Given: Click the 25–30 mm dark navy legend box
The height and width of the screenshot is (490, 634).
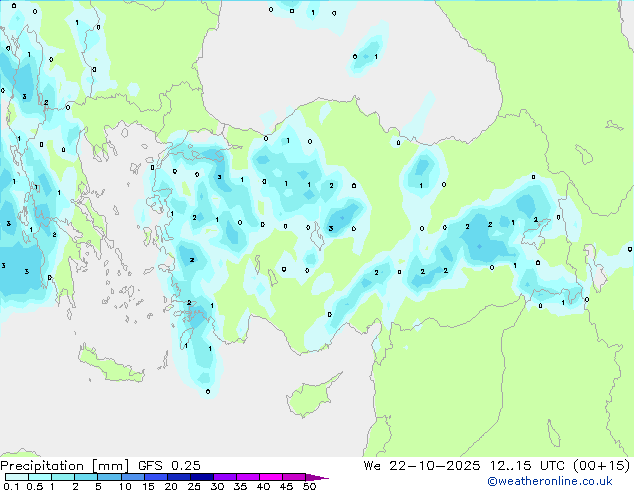Looking at the screenshot, I should coord(201,477).
